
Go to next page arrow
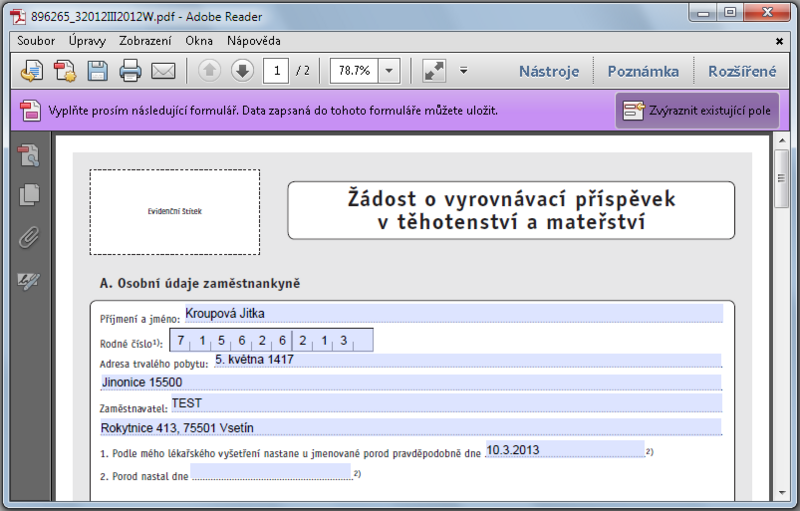pos(242,71)
